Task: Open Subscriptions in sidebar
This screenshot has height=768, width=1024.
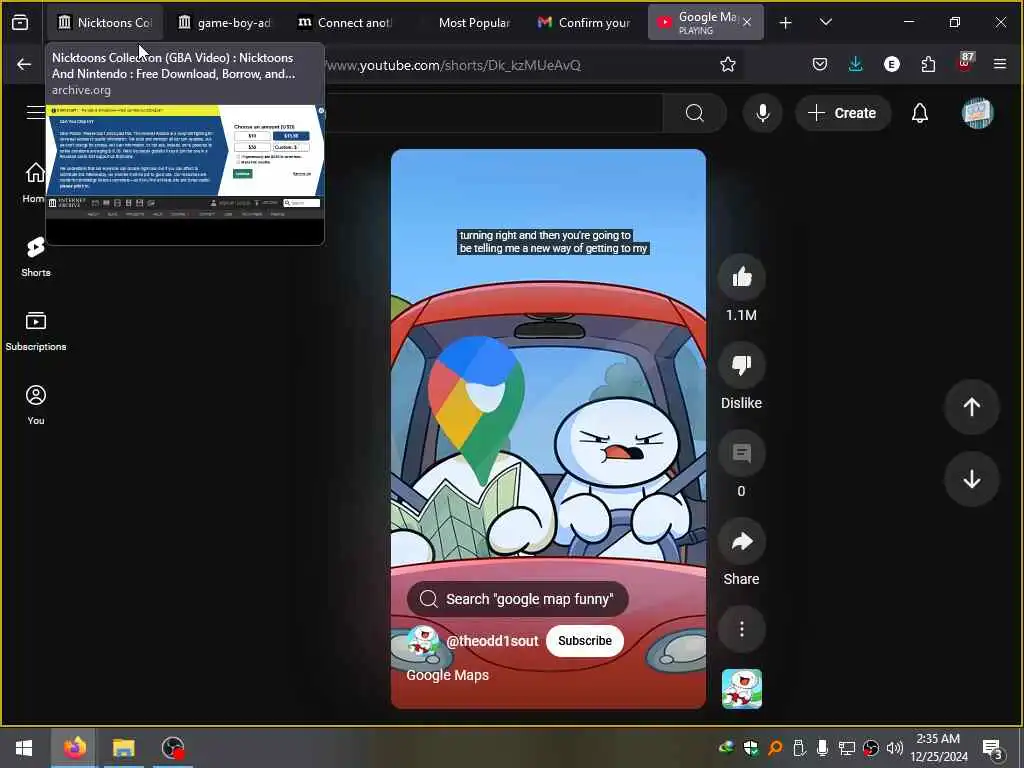Action: point(36,330)
